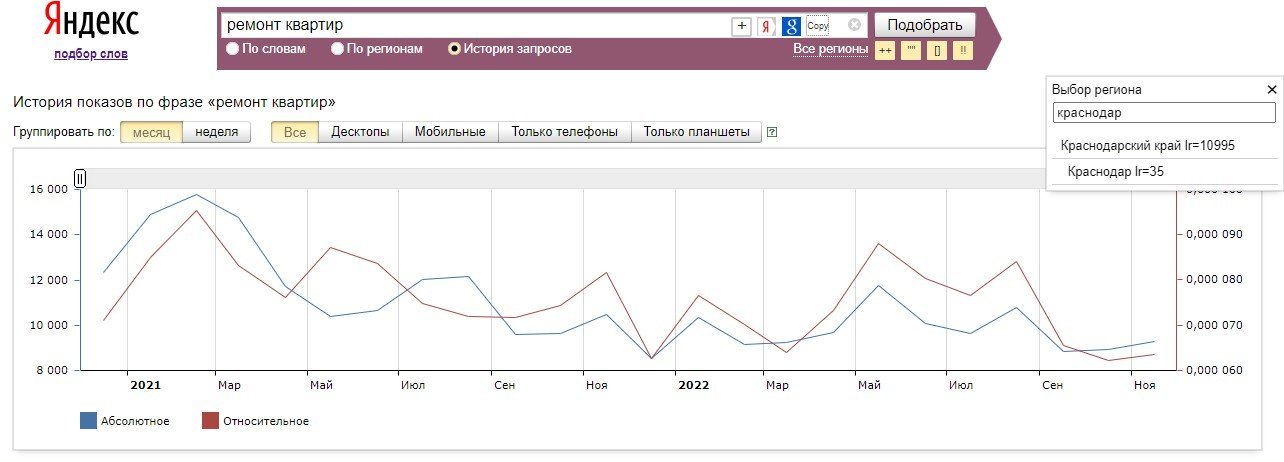Switch to the 'Только планшеты' tab
The image size is (1284, 462).
(696, 132)
